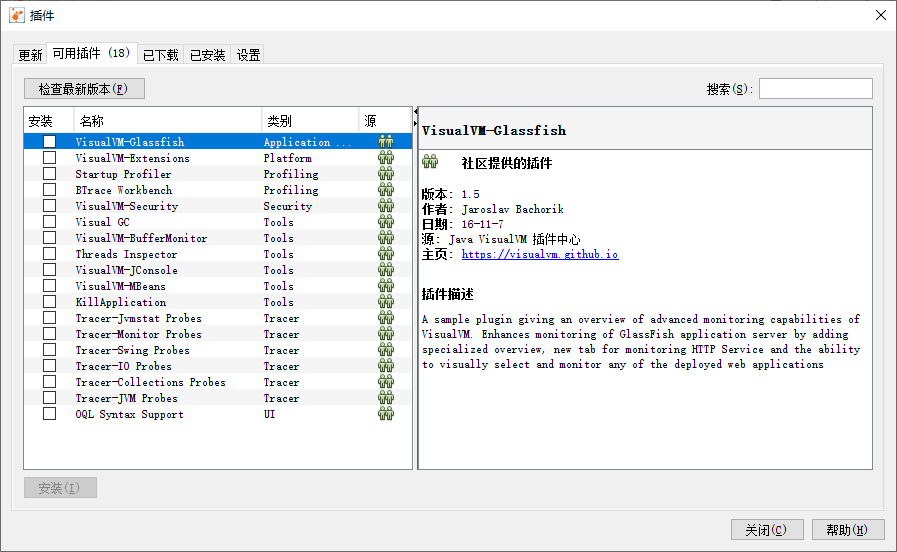Collapse details pane with splitter left arrow
Viewport: 897px width, 552px height.
tap(415, 112)
